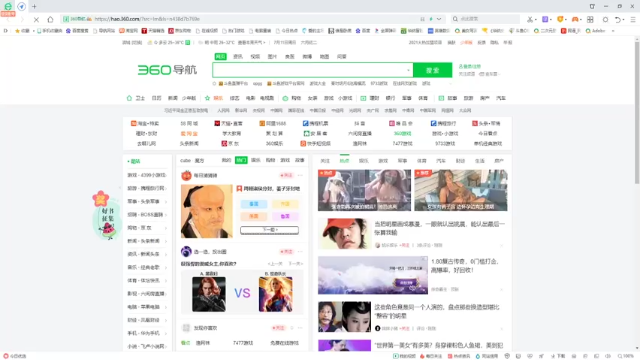Open the browser hamburger menu
Viewport: 640px width, 360px height.
pyautogui.click(x=633, y=19)
